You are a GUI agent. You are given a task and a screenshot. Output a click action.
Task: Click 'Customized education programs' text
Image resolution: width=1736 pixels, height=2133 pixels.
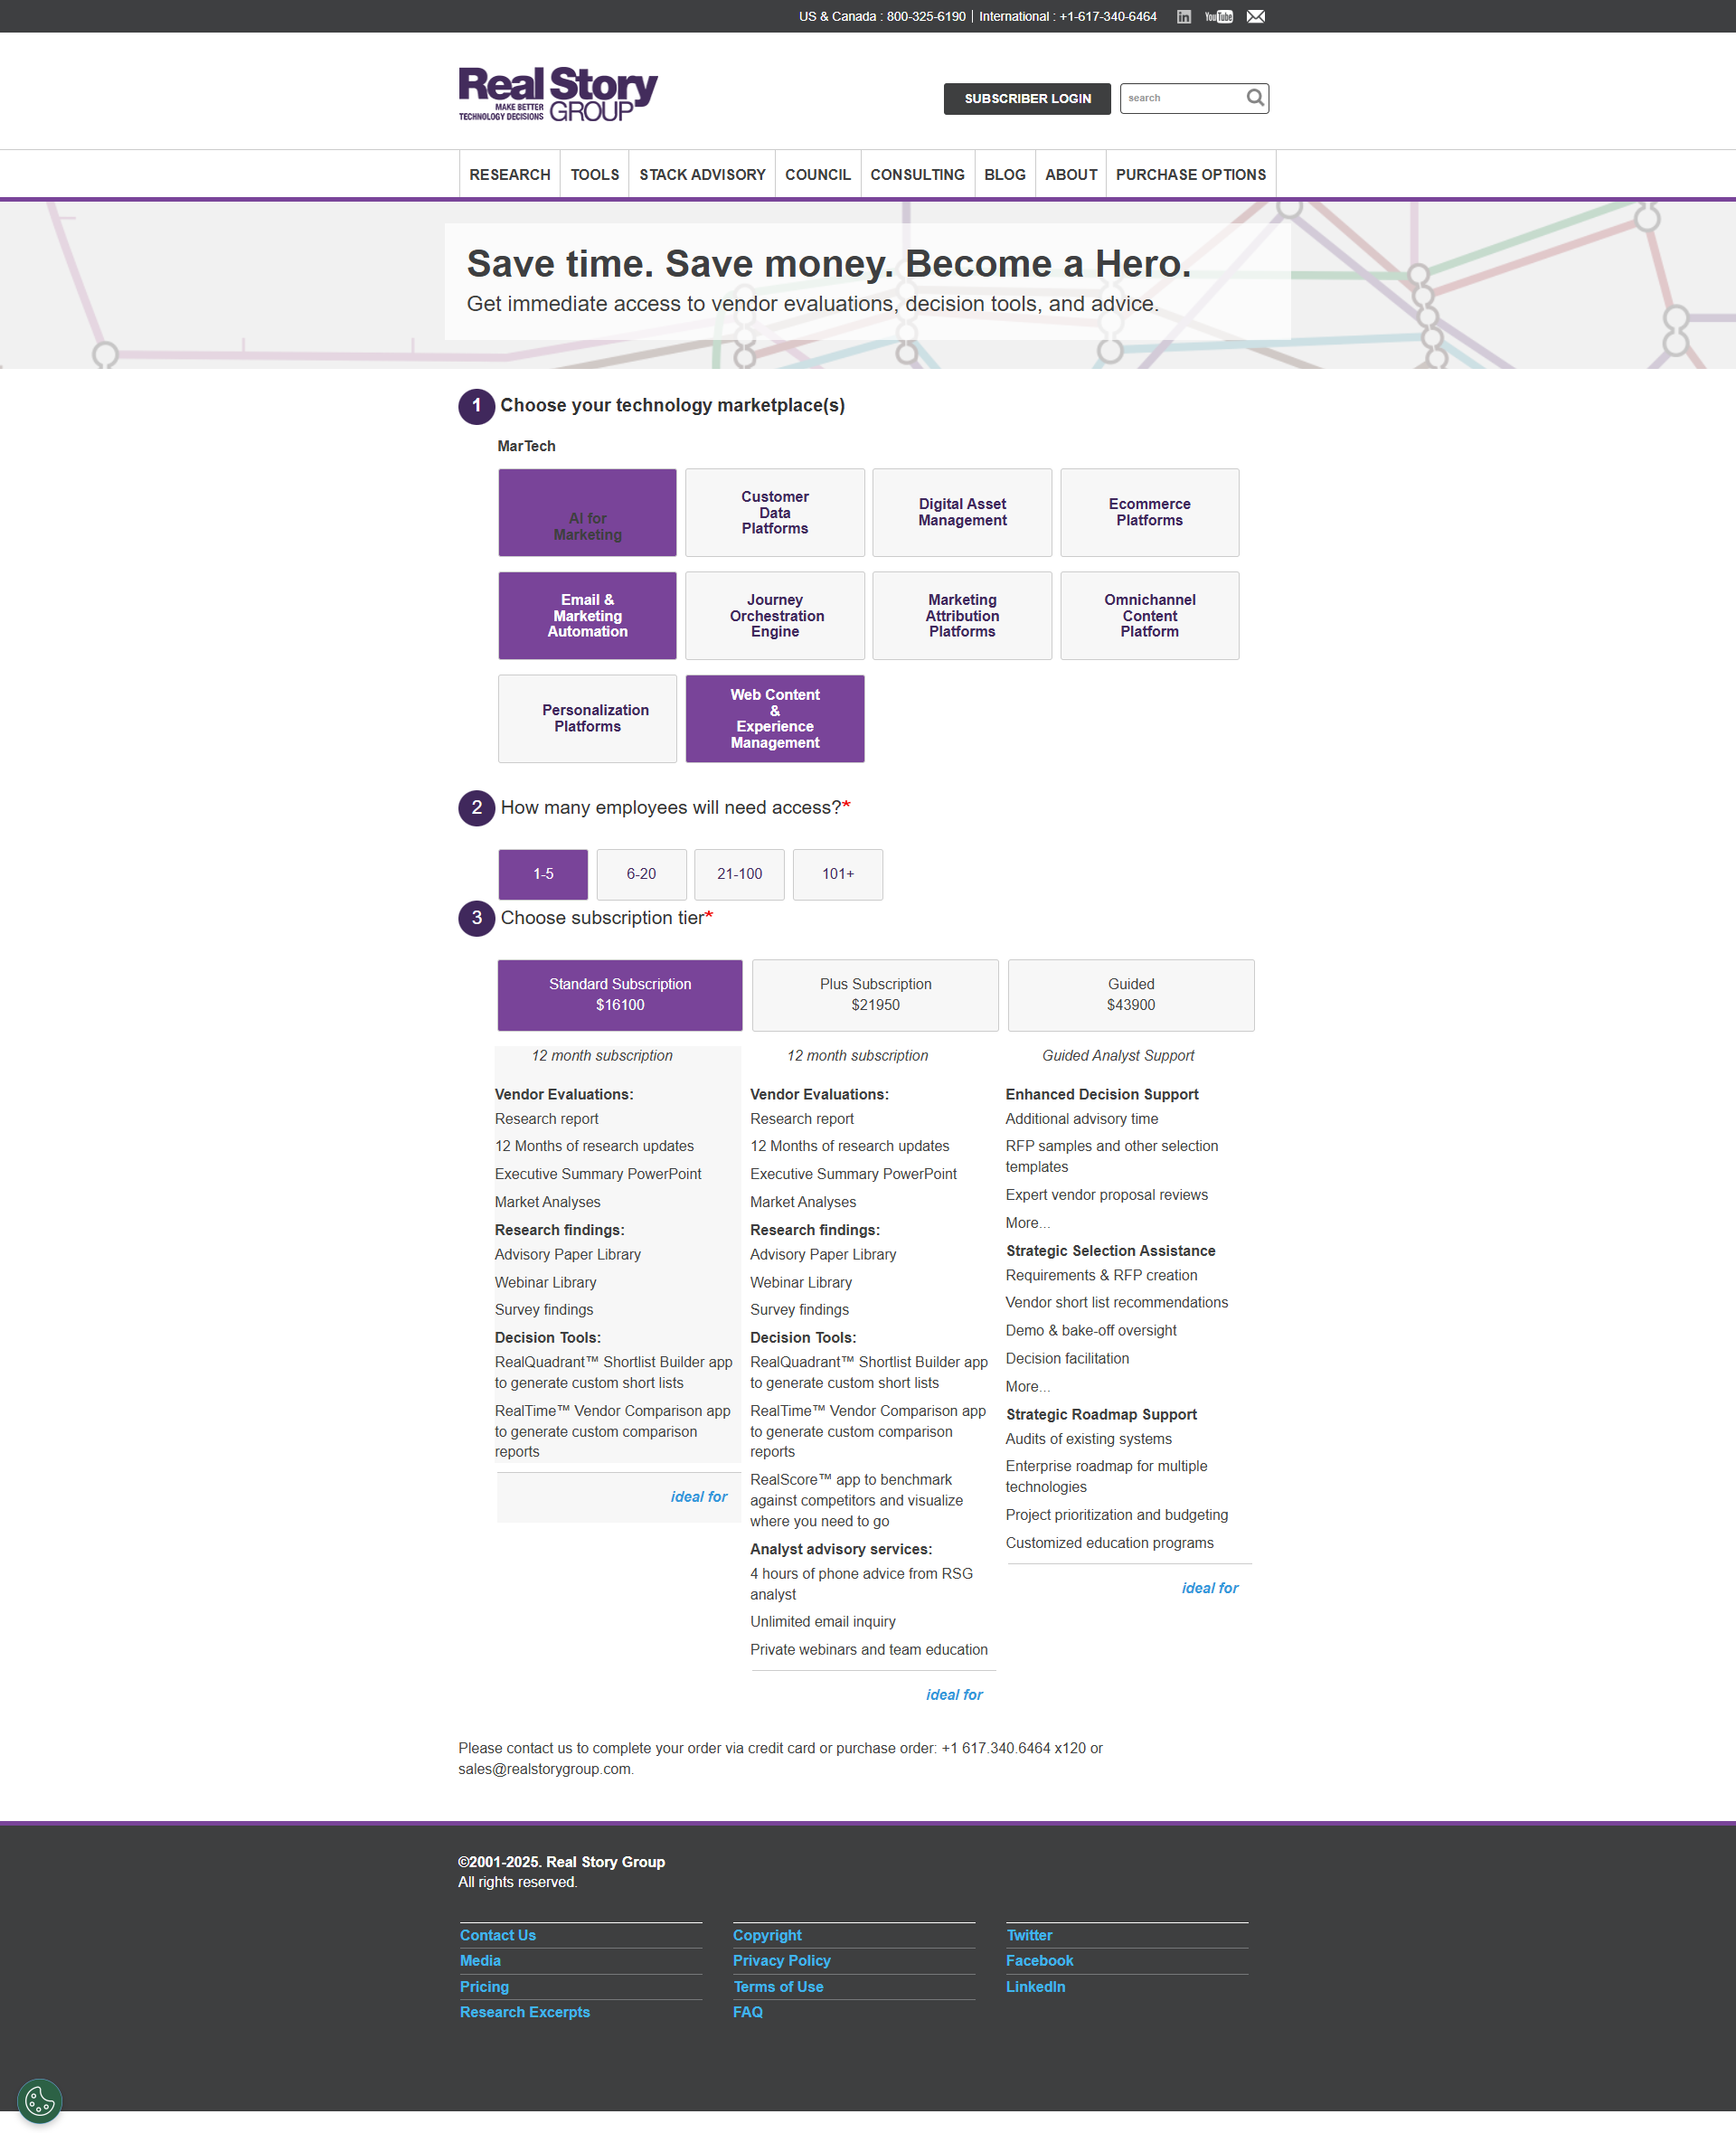pos(1109,1542)
